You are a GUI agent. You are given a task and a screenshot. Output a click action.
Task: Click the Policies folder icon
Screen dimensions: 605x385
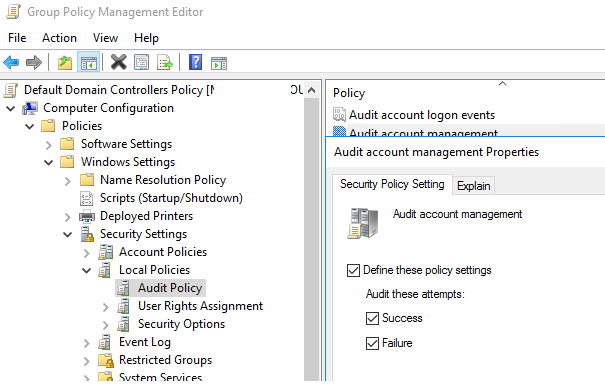(x=49, y=126)
